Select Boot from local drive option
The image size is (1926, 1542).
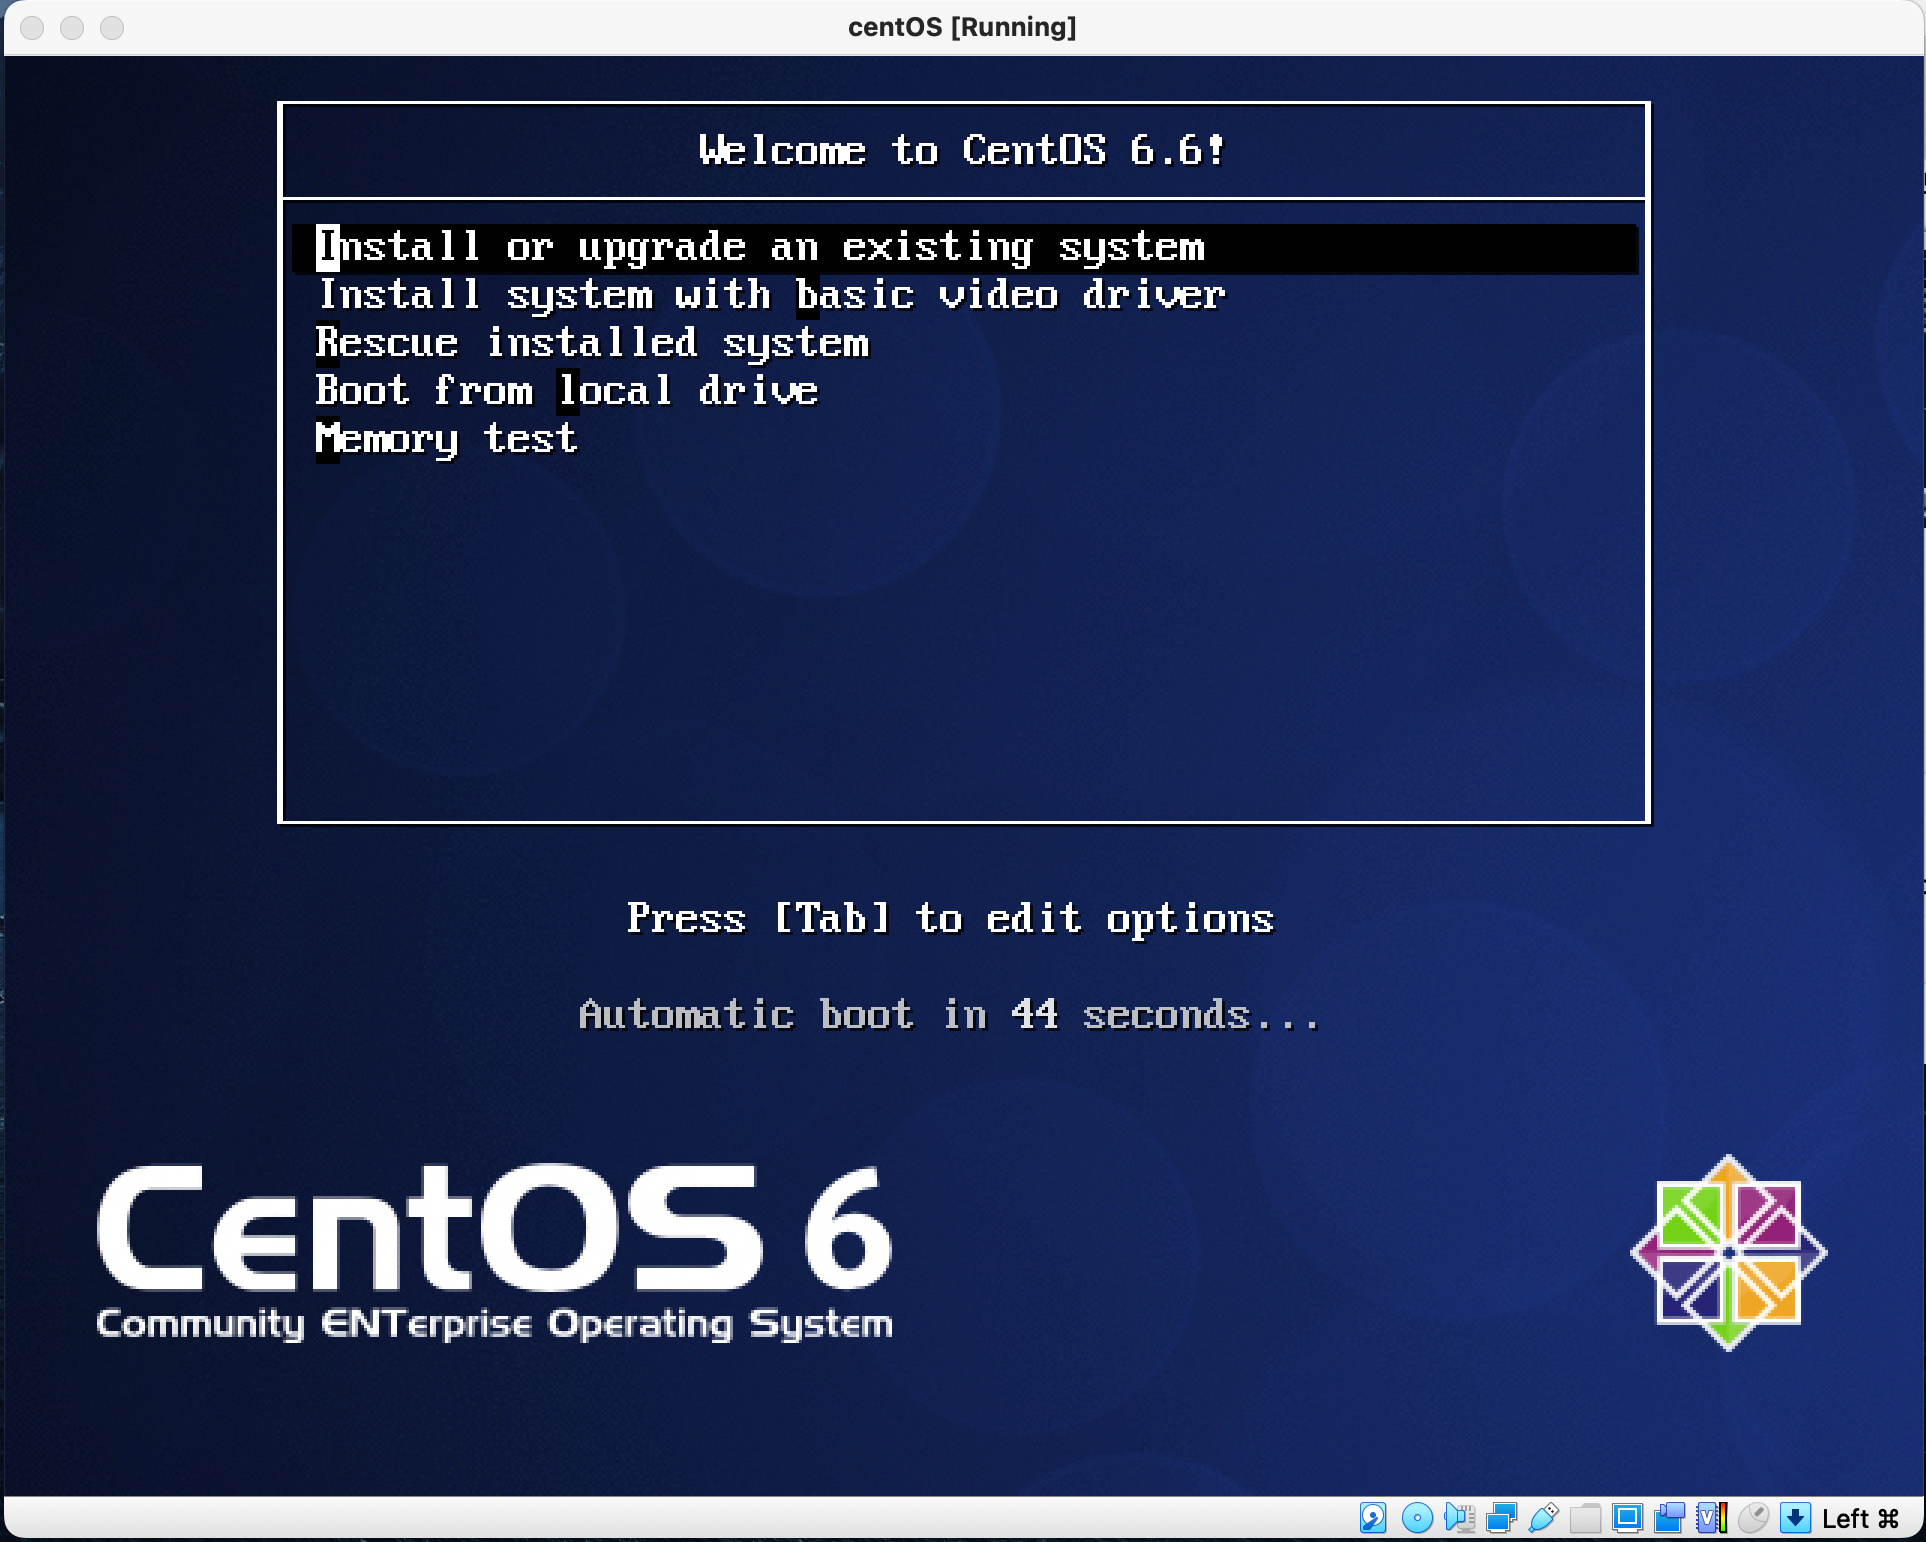[x=566, y=391]
